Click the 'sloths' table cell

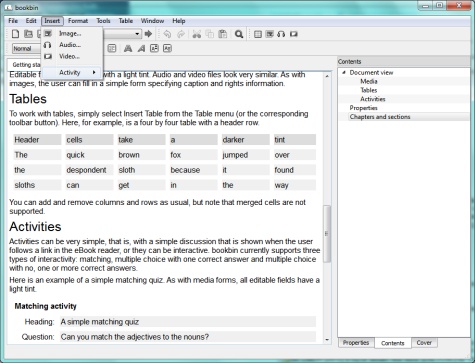click(x=37, y=185)
